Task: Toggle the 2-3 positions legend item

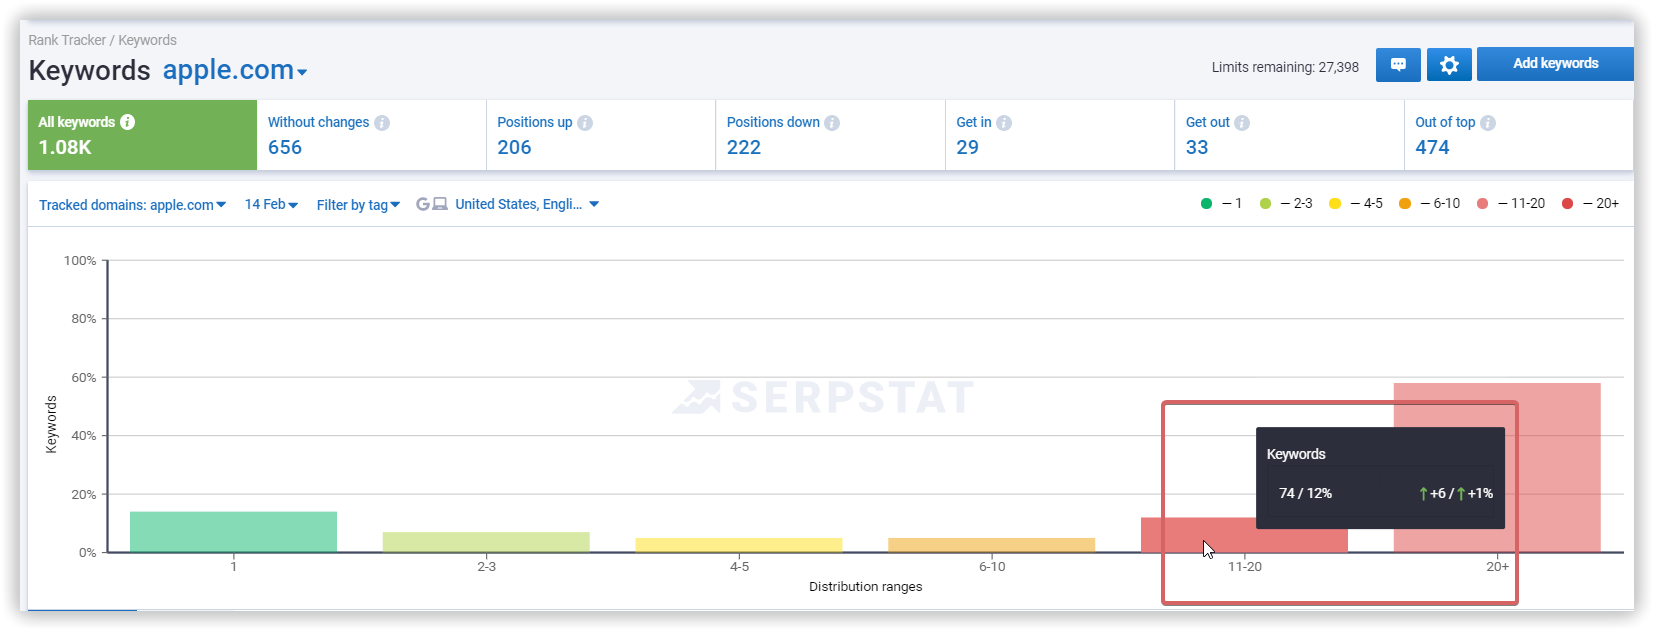Action: pos(1286,203)
